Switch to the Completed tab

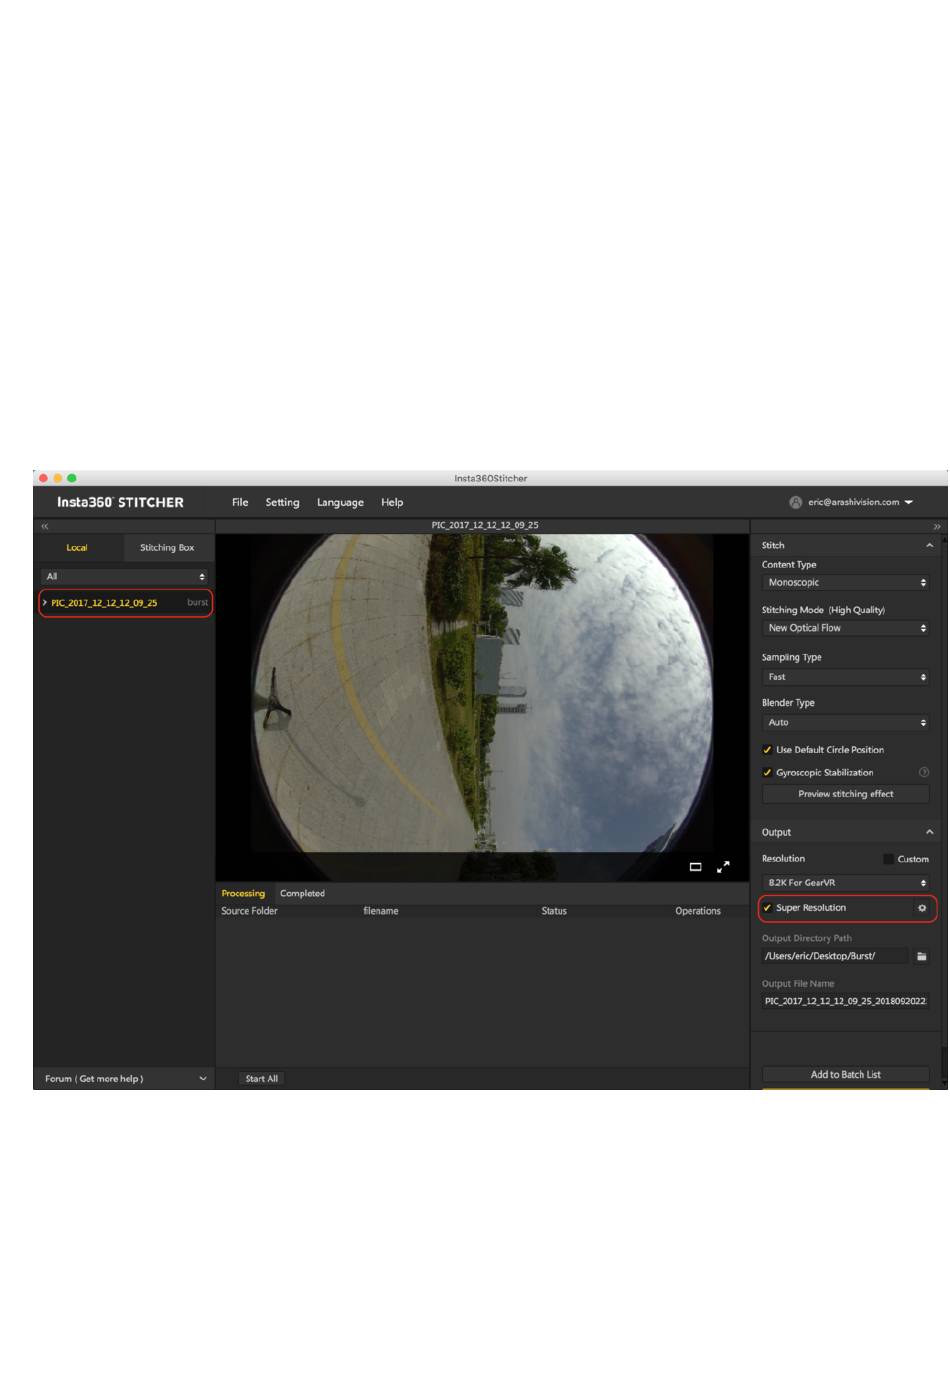click(302, 894)
